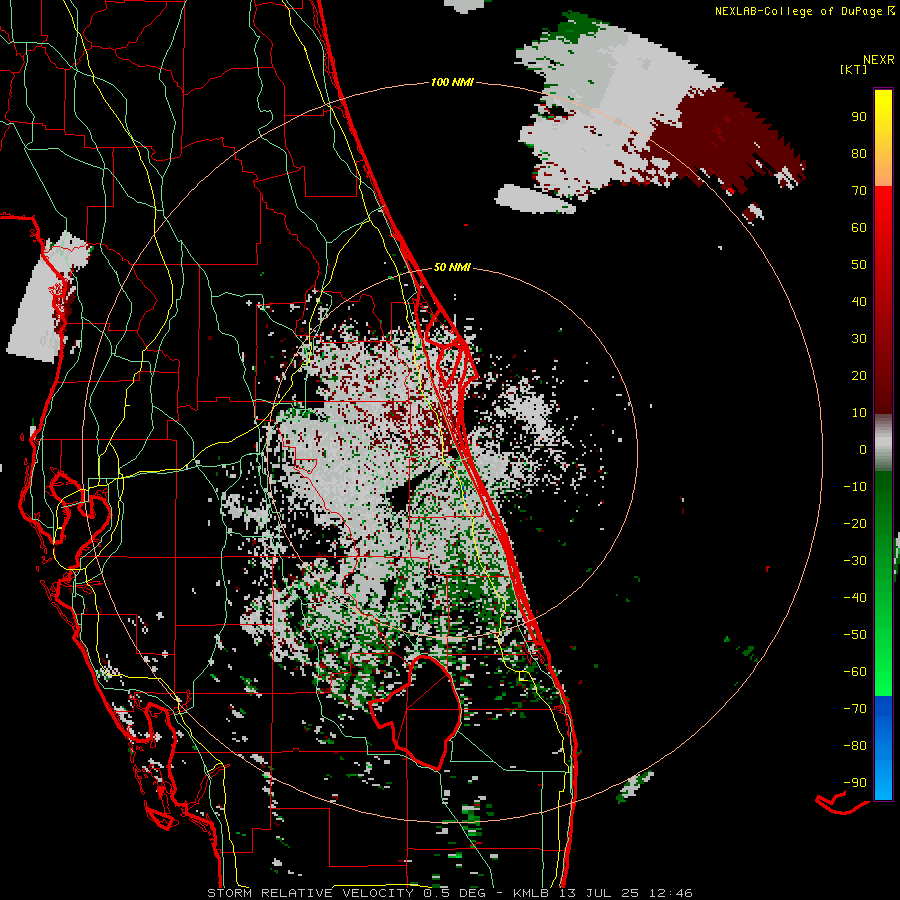Click the [KT] units label
This screenshot has height=900, width=900.
click(x=853, y=69)
